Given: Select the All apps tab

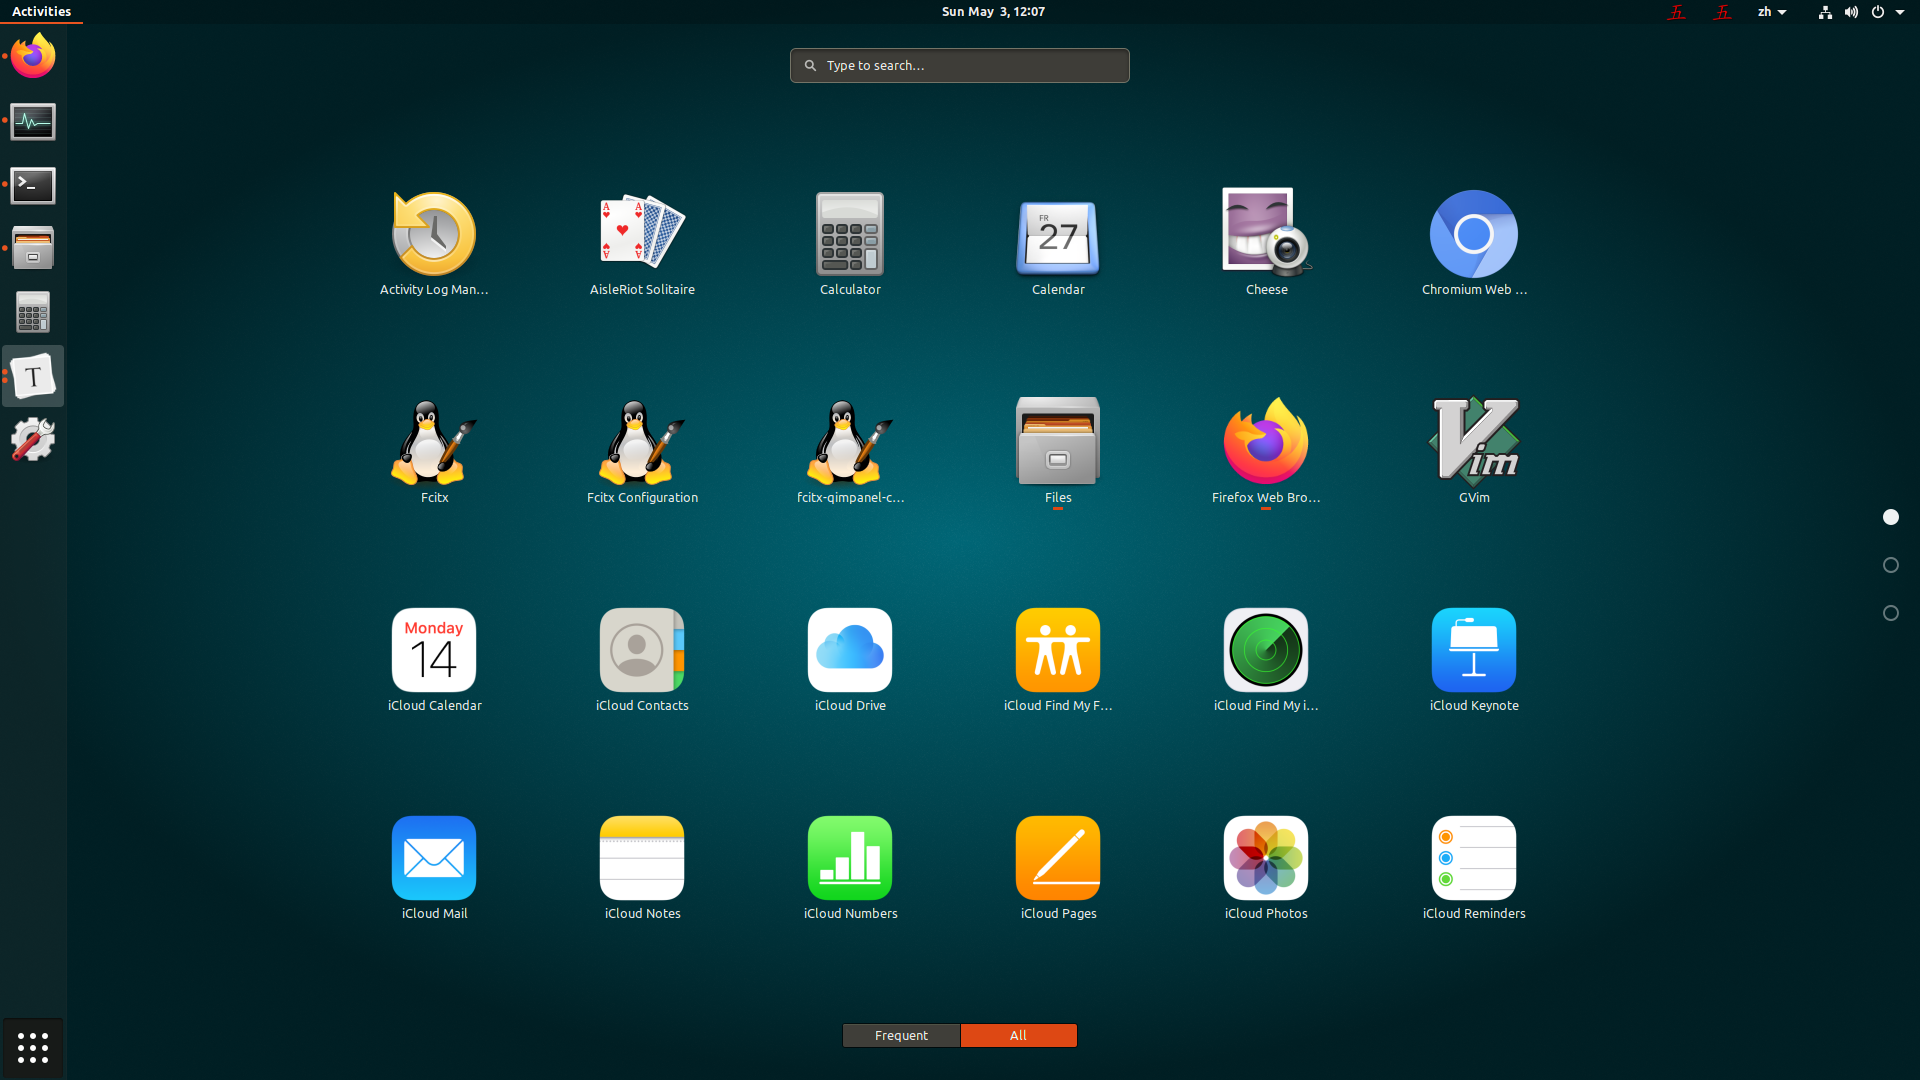Looking at the screenshot, I should 1018,1035.
